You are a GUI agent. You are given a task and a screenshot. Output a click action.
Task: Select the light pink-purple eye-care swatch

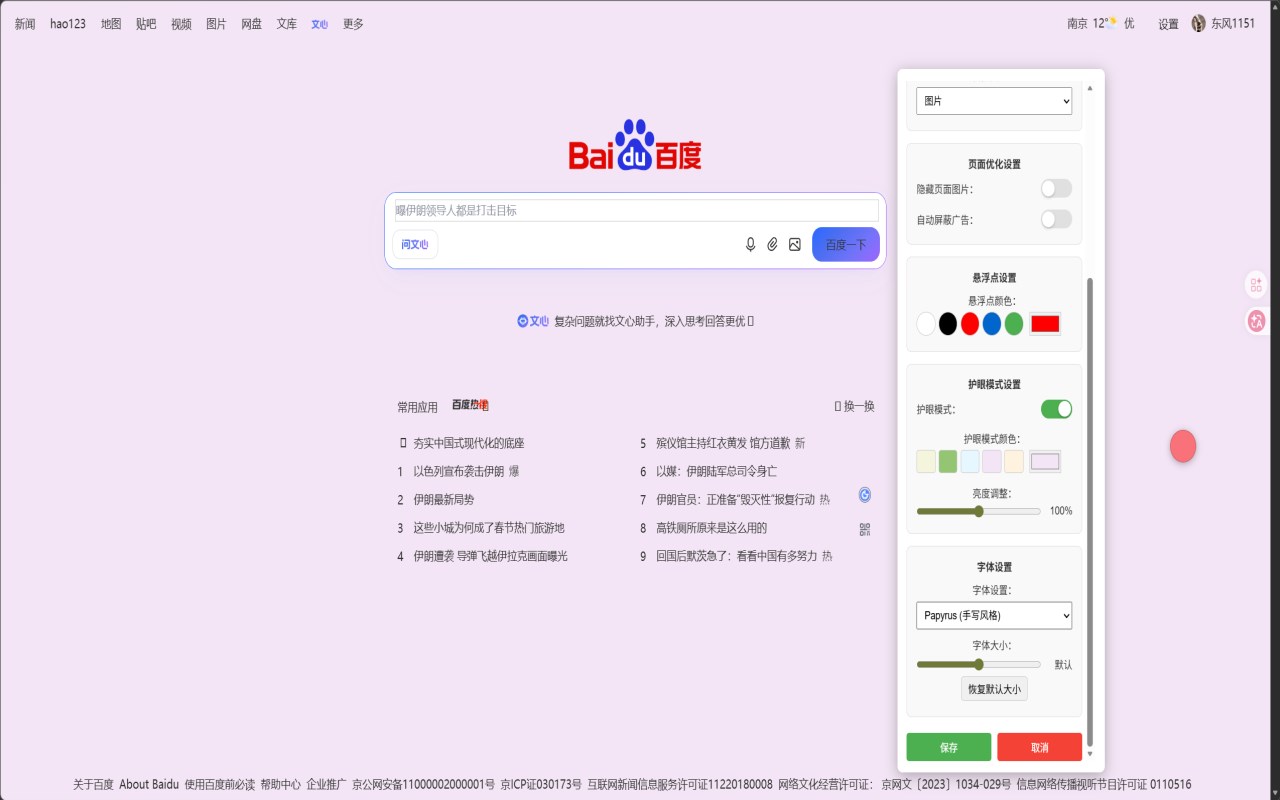point(992,461)
